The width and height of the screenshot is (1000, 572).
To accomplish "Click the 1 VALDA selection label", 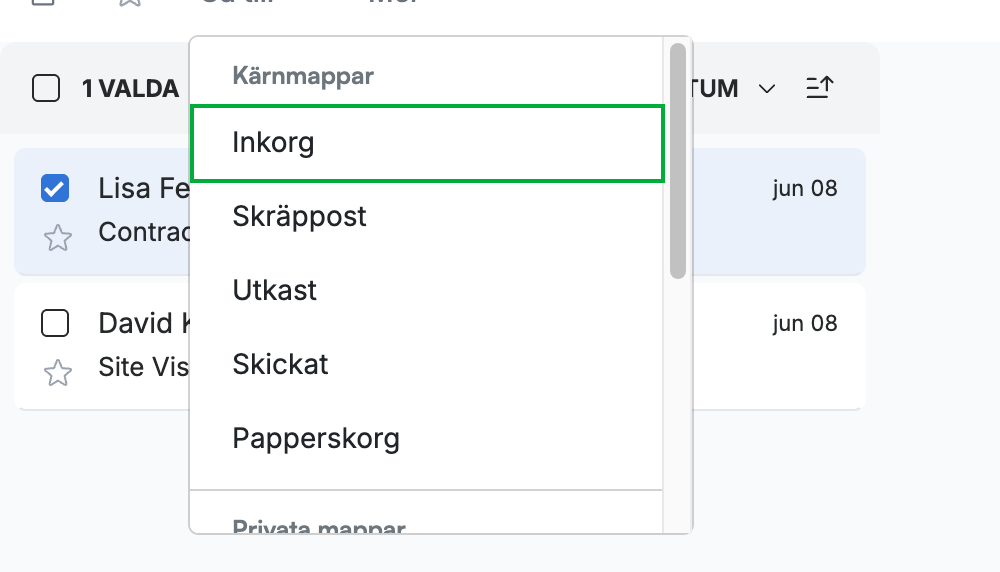I will 131,89.
